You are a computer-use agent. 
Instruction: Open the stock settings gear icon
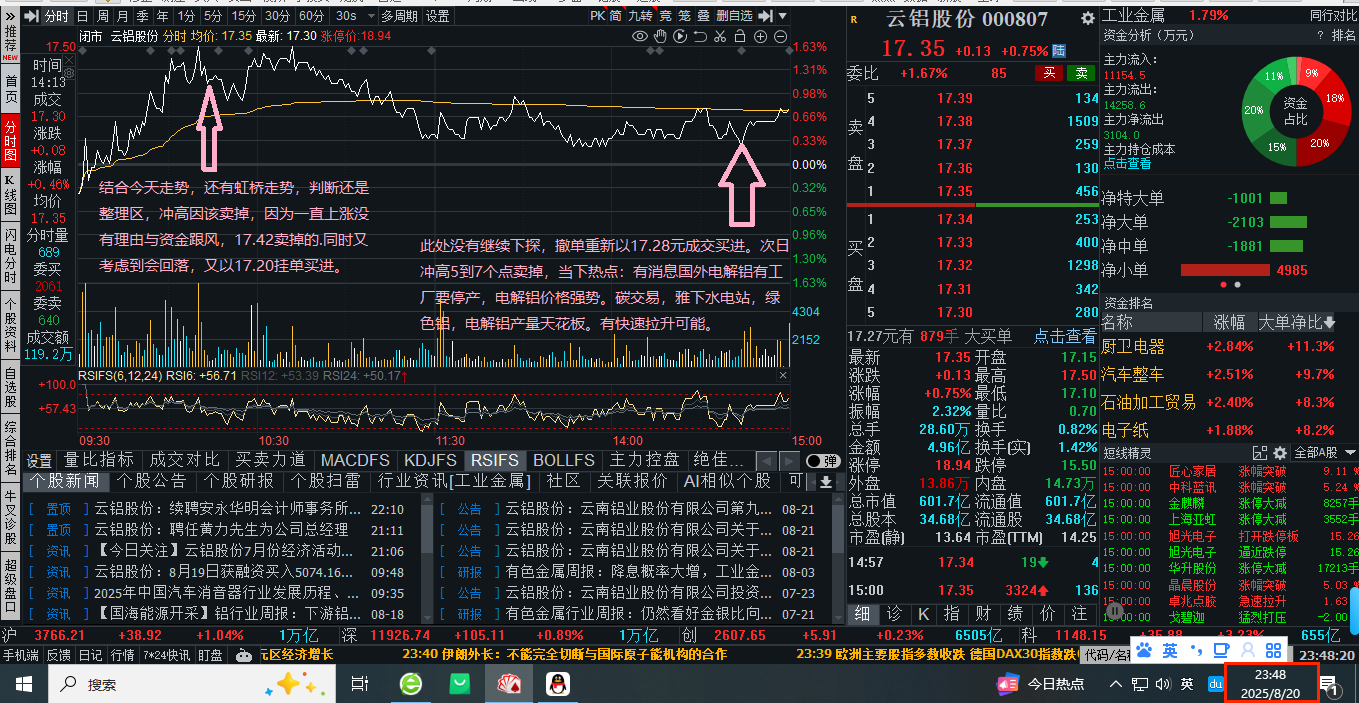[x=1087, y=18]
